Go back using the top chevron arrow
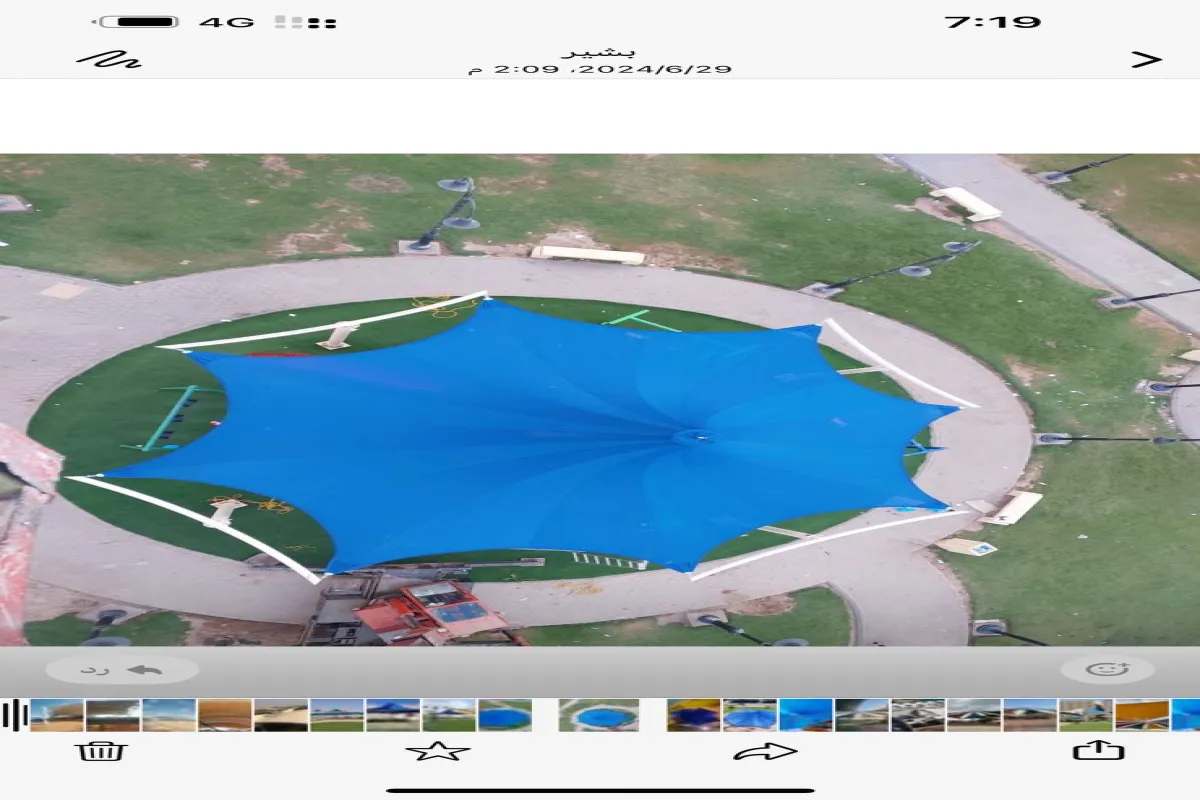 coord(1146,59)
